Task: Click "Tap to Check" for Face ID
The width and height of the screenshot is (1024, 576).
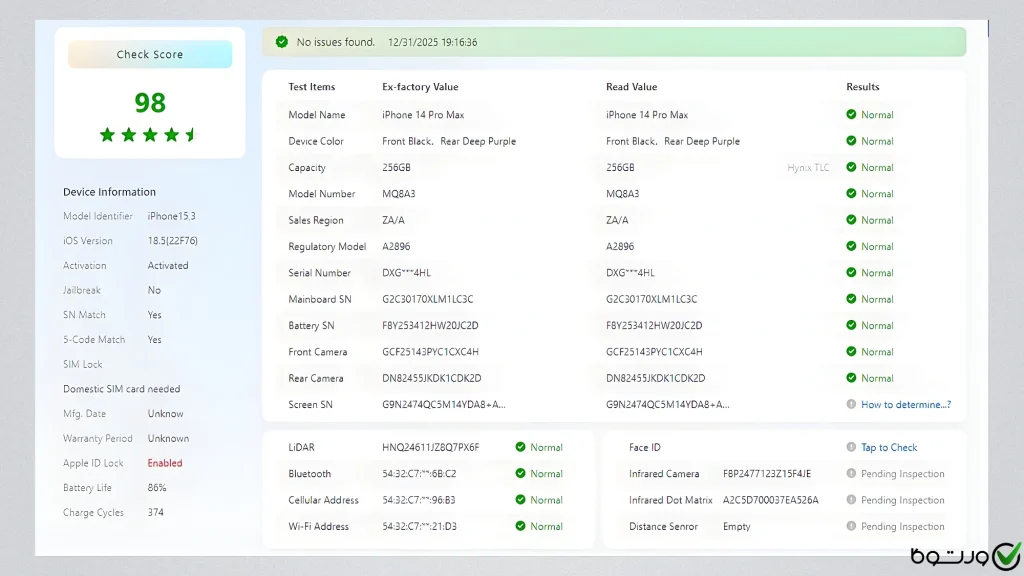Action: pos(889,448)
